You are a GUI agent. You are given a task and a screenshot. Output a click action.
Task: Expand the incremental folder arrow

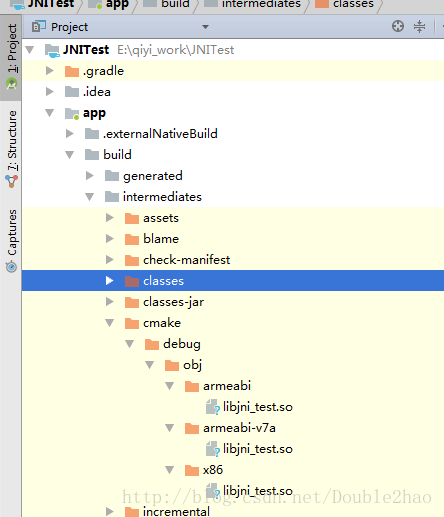(110, 511)
